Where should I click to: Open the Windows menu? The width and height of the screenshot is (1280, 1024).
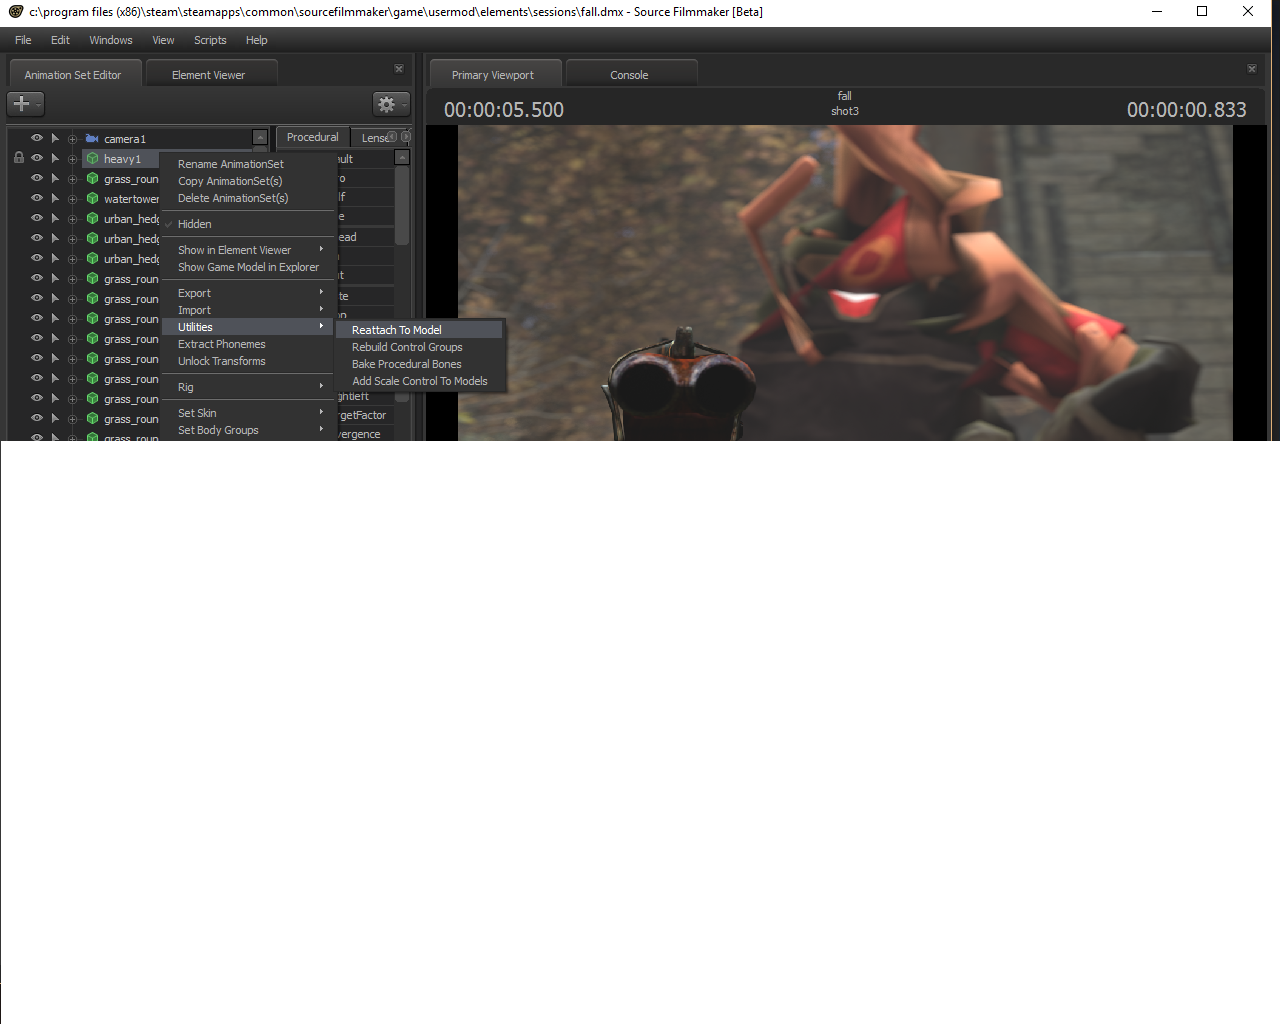tap(110, 40)
